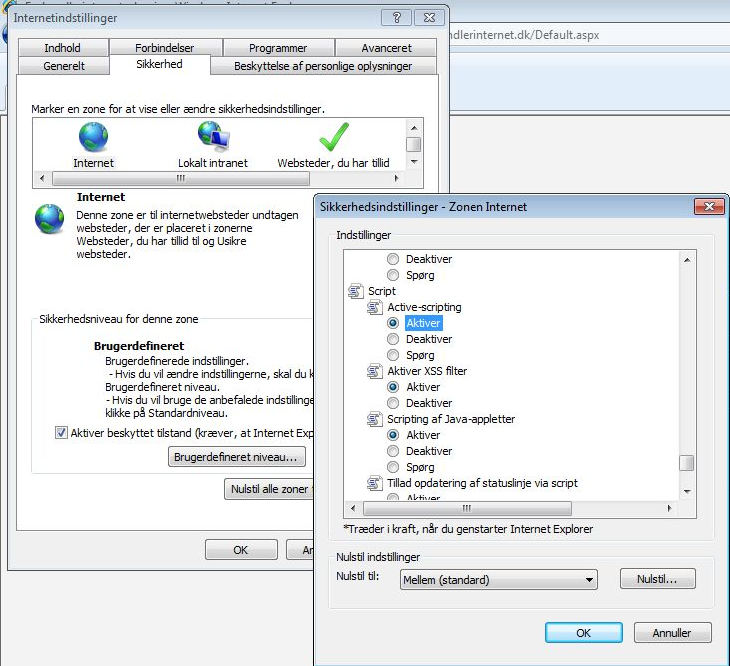Toggle Aktiver beskyttet tilstand checkbox

pos(61,433)
